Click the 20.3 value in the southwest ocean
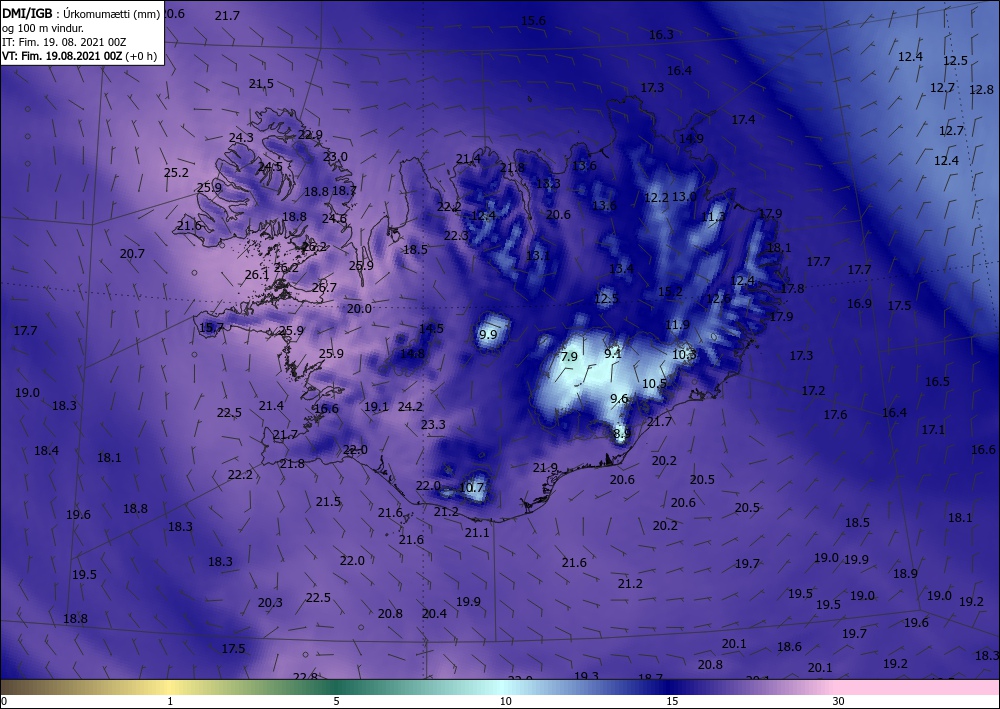Viewport: 1000px width, 709px height. click(270, 602)
